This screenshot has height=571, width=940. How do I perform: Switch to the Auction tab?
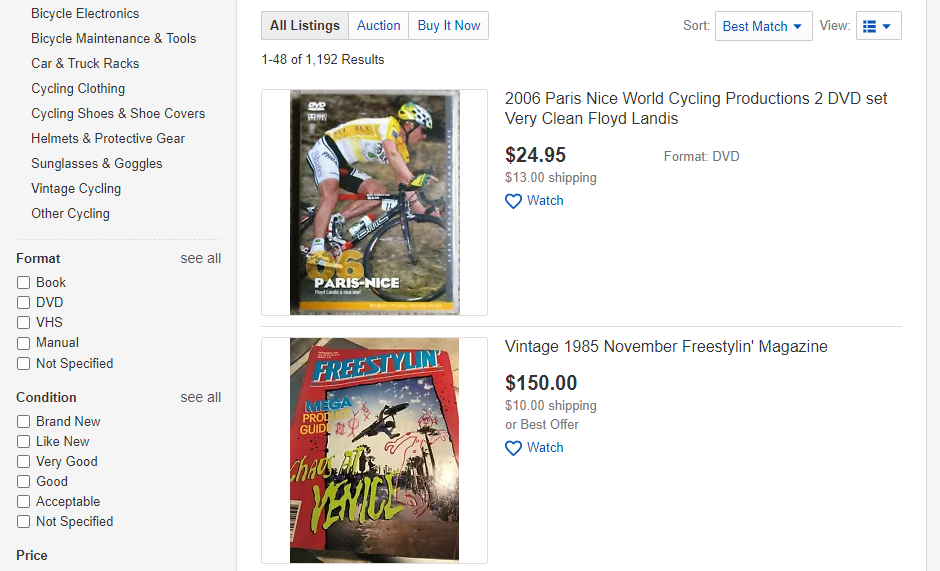(x=378, y=26)
